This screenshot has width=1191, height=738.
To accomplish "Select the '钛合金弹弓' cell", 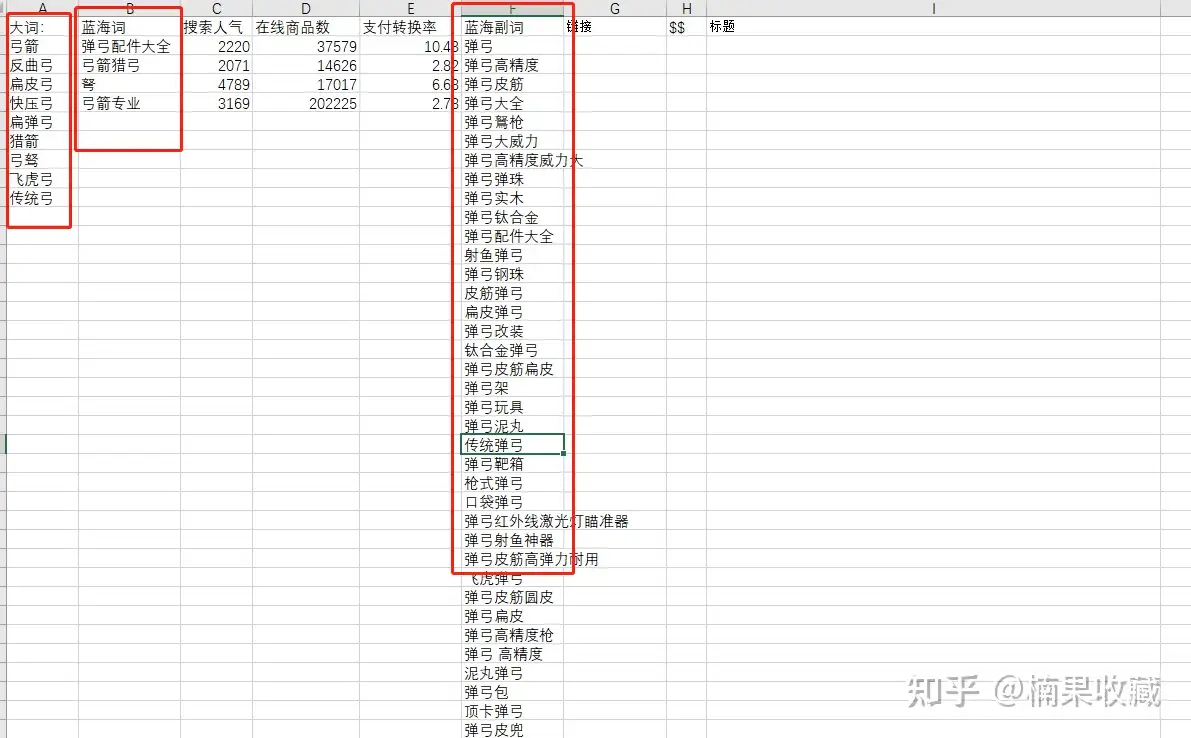I will point(512,350).
